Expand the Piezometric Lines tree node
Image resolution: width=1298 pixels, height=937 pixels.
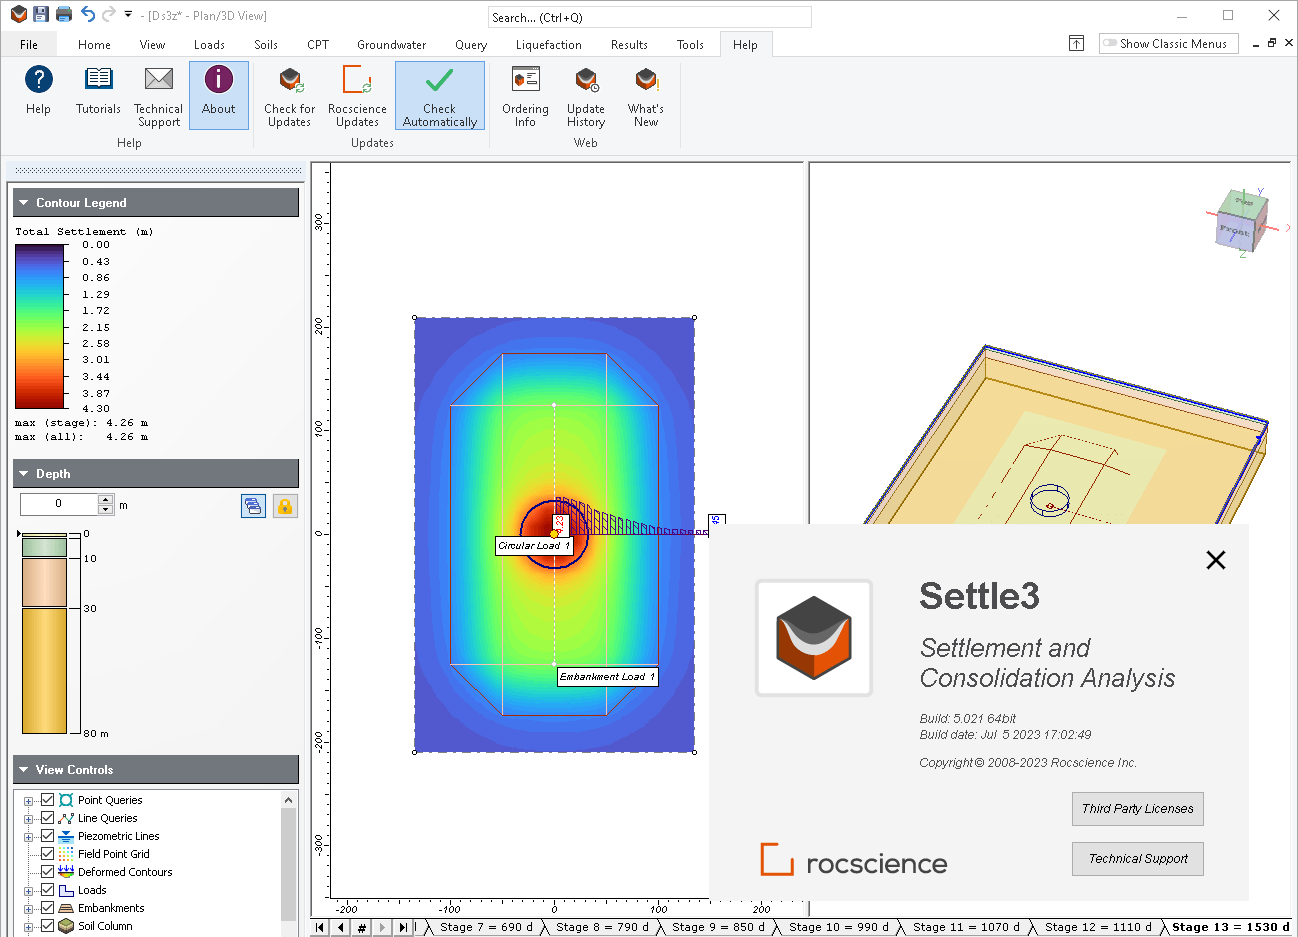(x=29, y=837)
